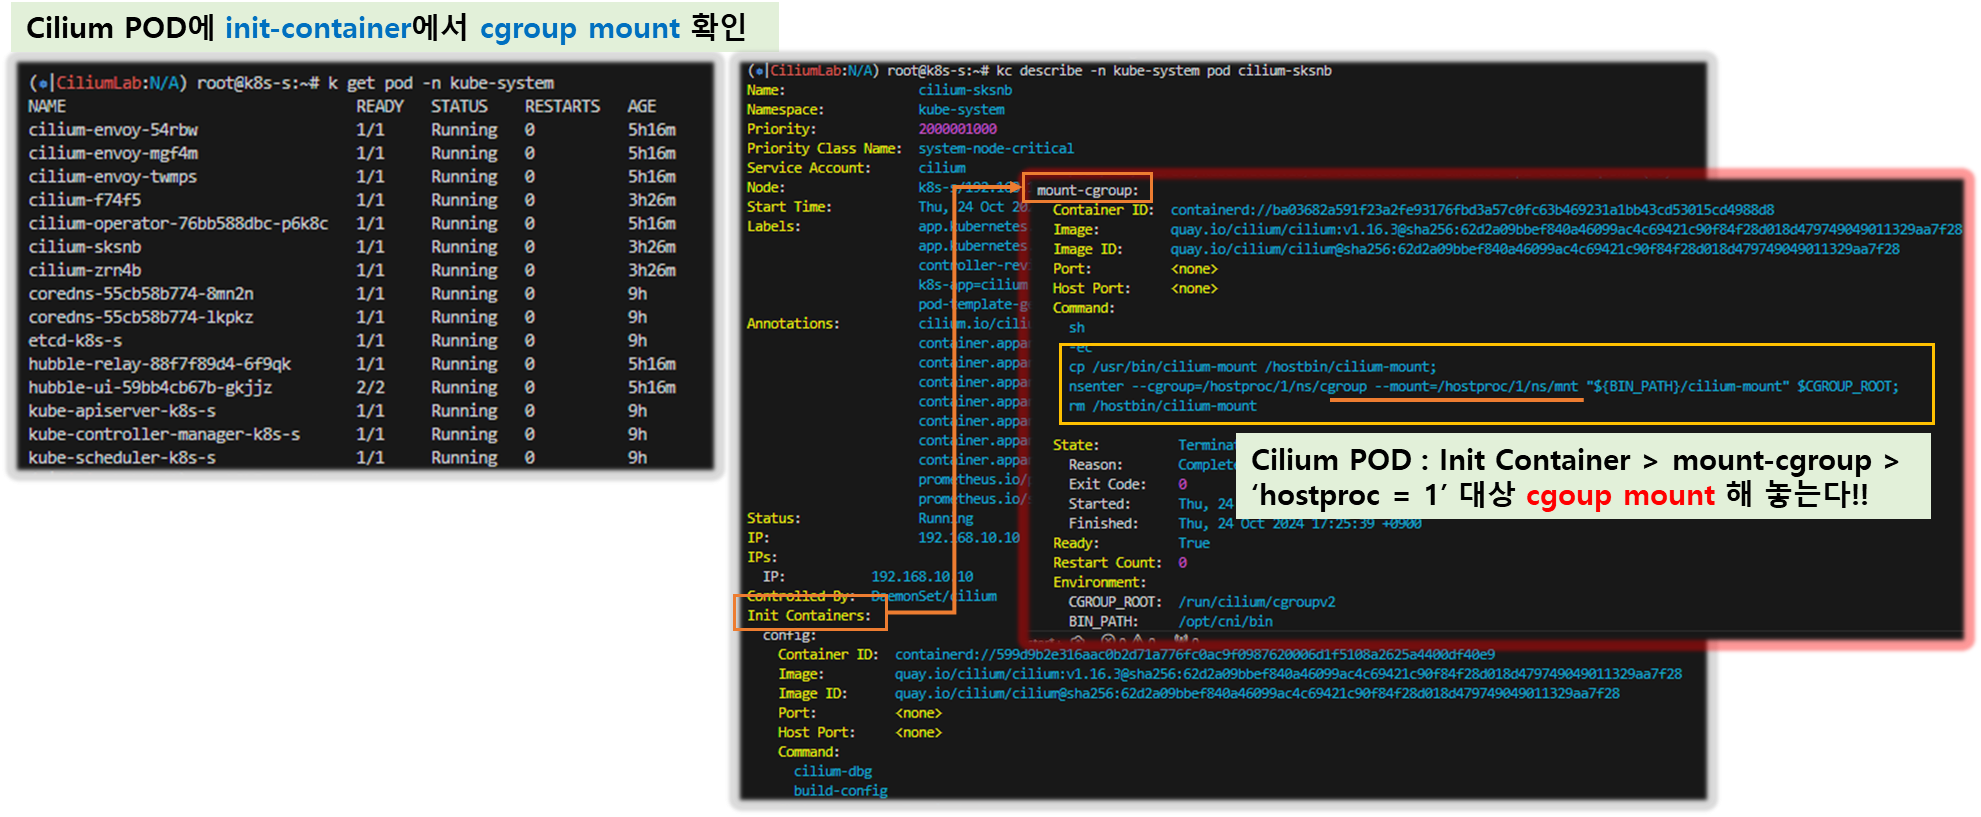Click the 'cp /usr/bin/cilium-mount' command line

click(1252, 367)
